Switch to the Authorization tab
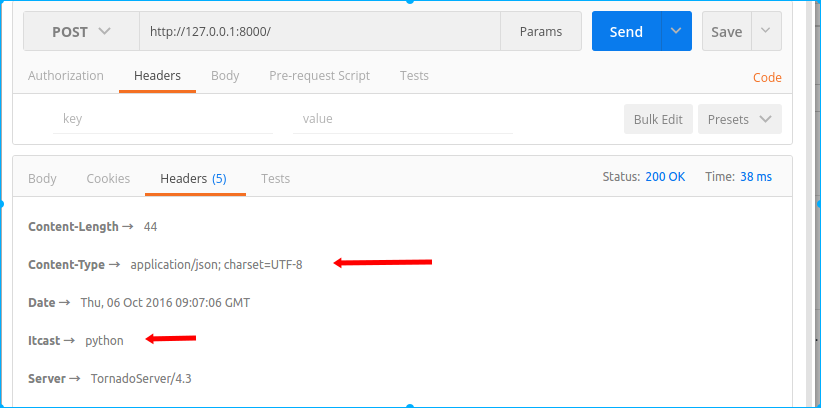The height and width of the screenshot is (408, 821). point(66,76)
